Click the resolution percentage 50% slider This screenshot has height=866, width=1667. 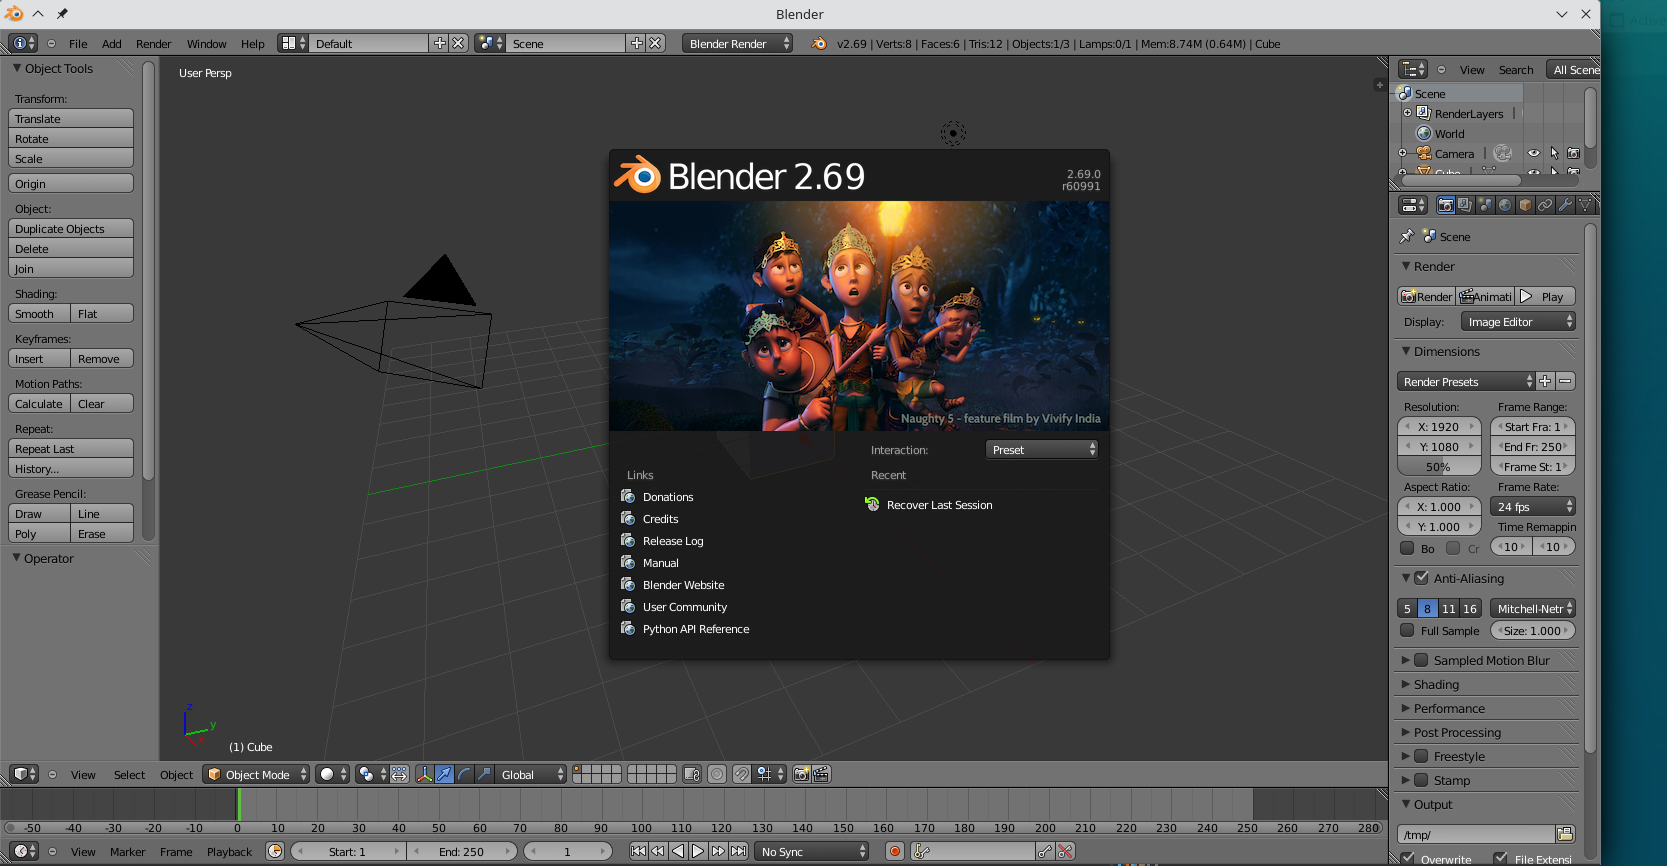click(1437, 467)
